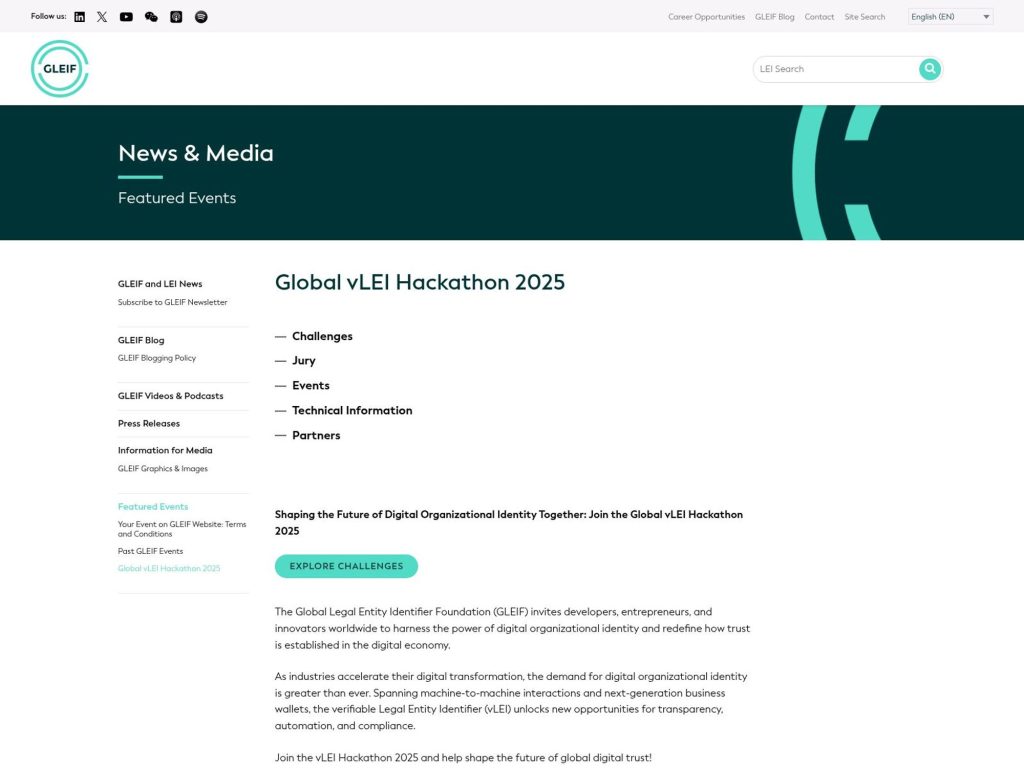Screen dimensions: 1024x768
Task: Click the magnifying glass search icon
Action: 929,69
